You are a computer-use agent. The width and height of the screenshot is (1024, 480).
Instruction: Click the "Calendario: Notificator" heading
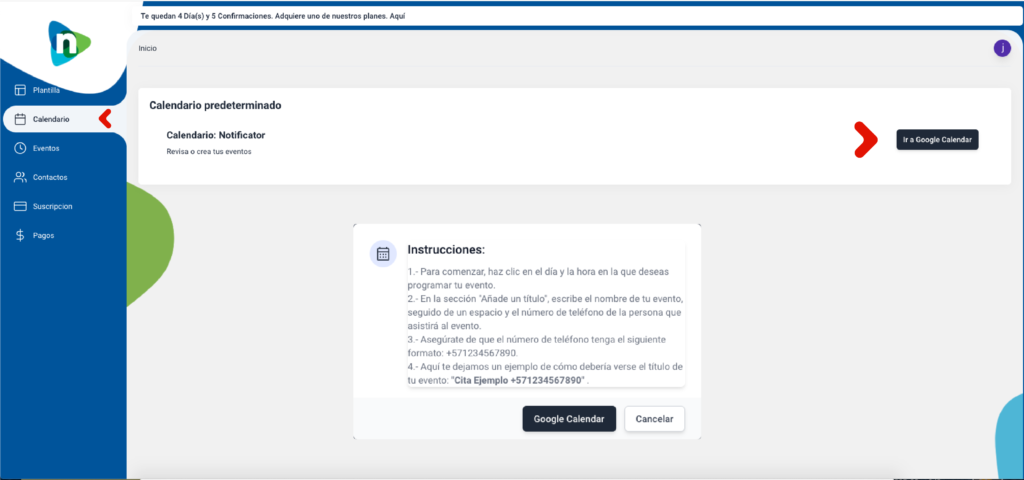215,135
